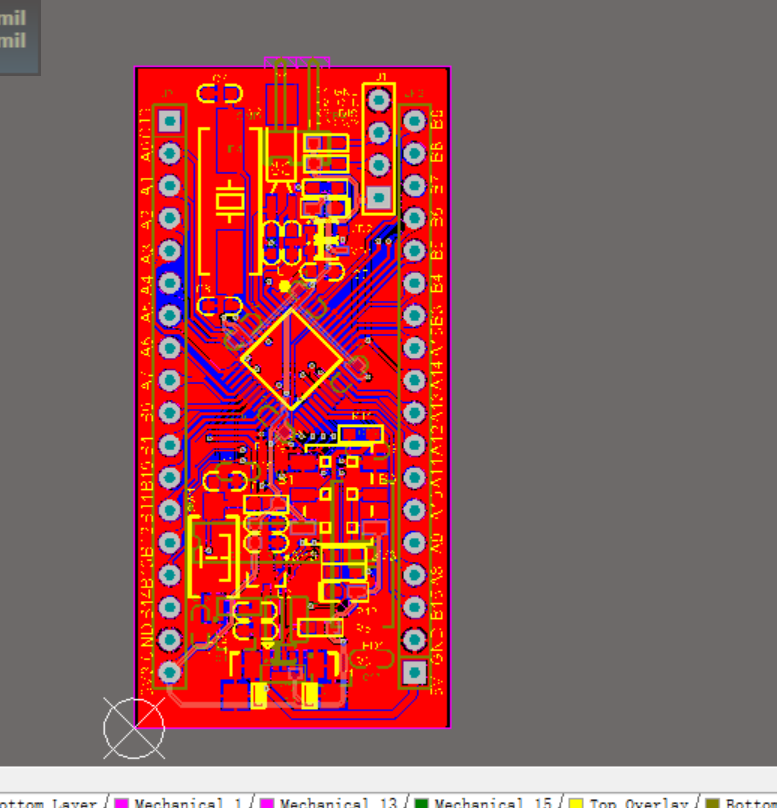Viewport: 777px width, 808px height.
Task: Select the right header pad labeled A11
Action: pyautogui.click(x=414, y=478)
